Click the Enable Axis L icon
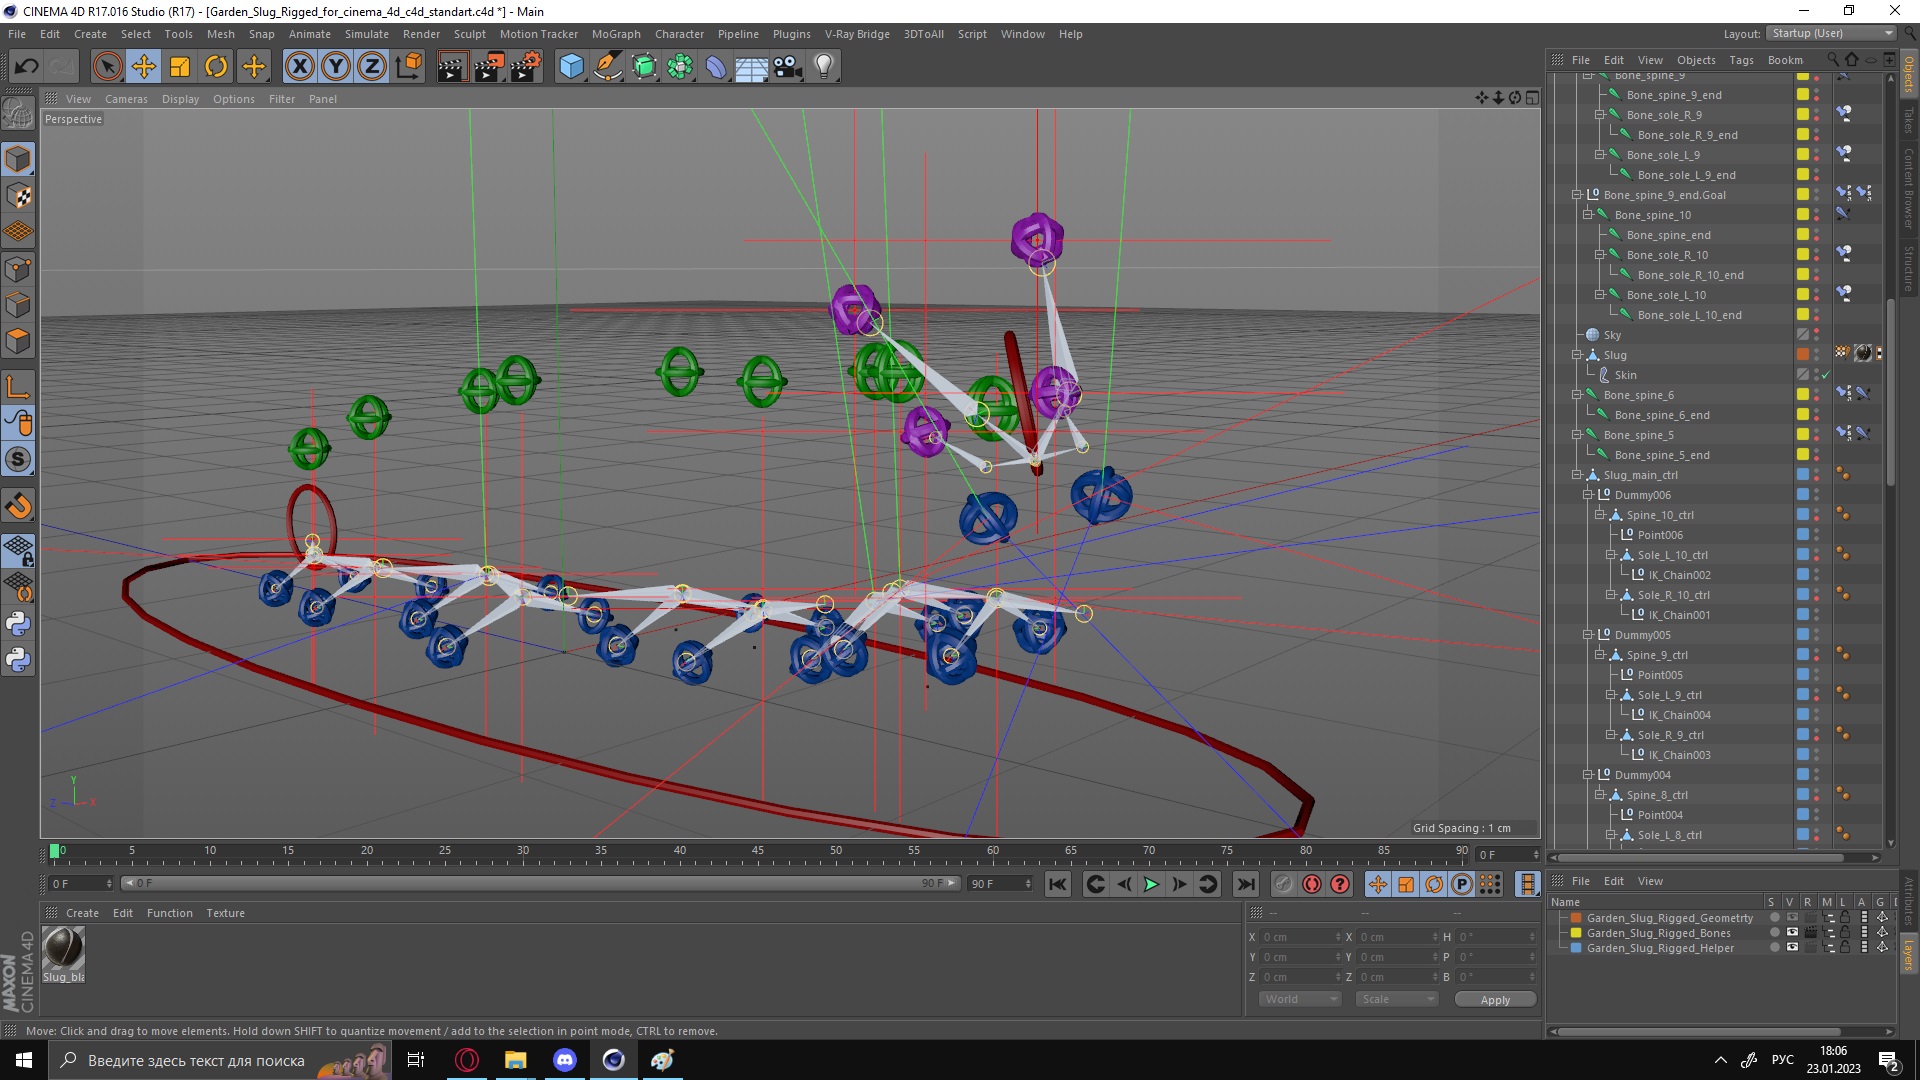Image resolution: width=1920 pixels, height=1080 pixels. click(18, 387)
